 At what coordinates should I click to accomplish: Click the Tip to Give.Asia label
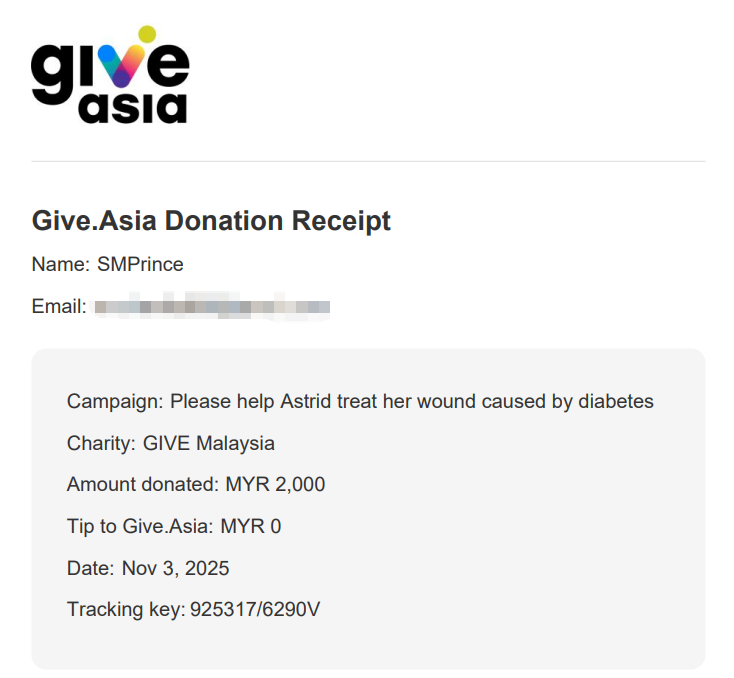140,526
